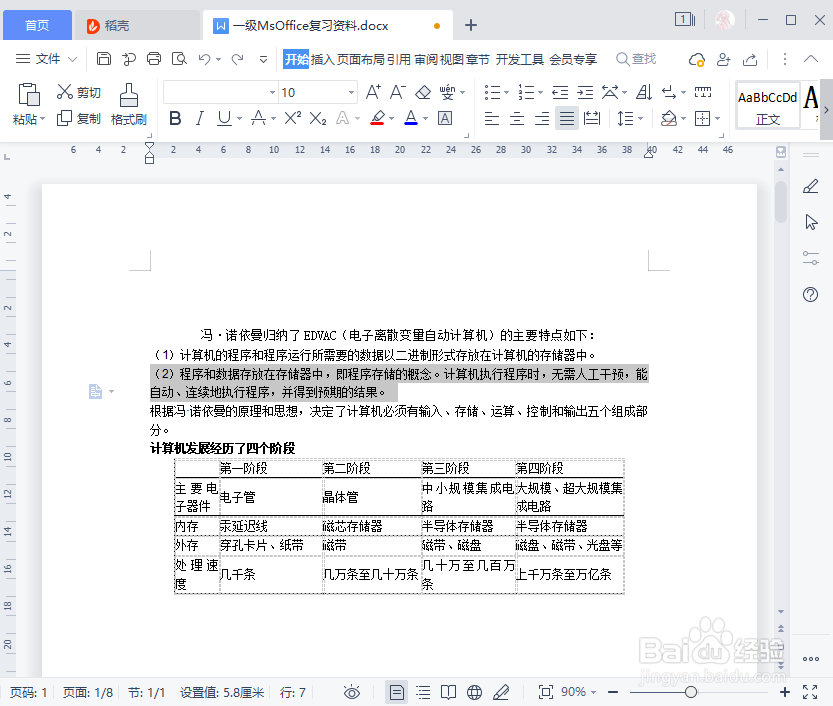Open sidebar settings sliders icon
Viewport: 833px width, 706px height.
[811, 258]
